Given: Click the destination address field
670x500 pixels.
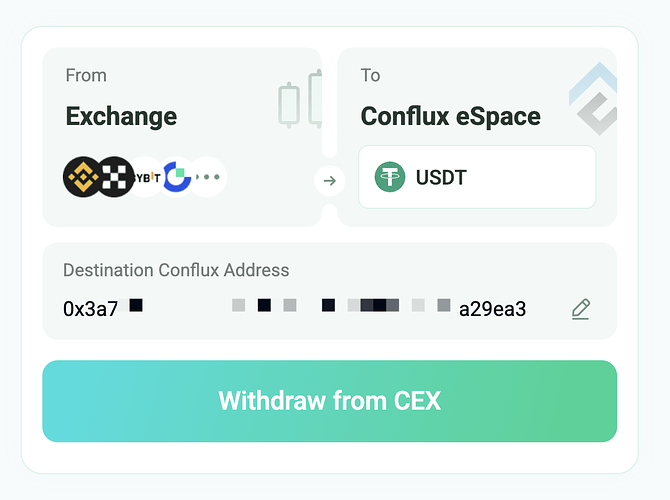Looking at the screenshot, I should tap(329, 291).
